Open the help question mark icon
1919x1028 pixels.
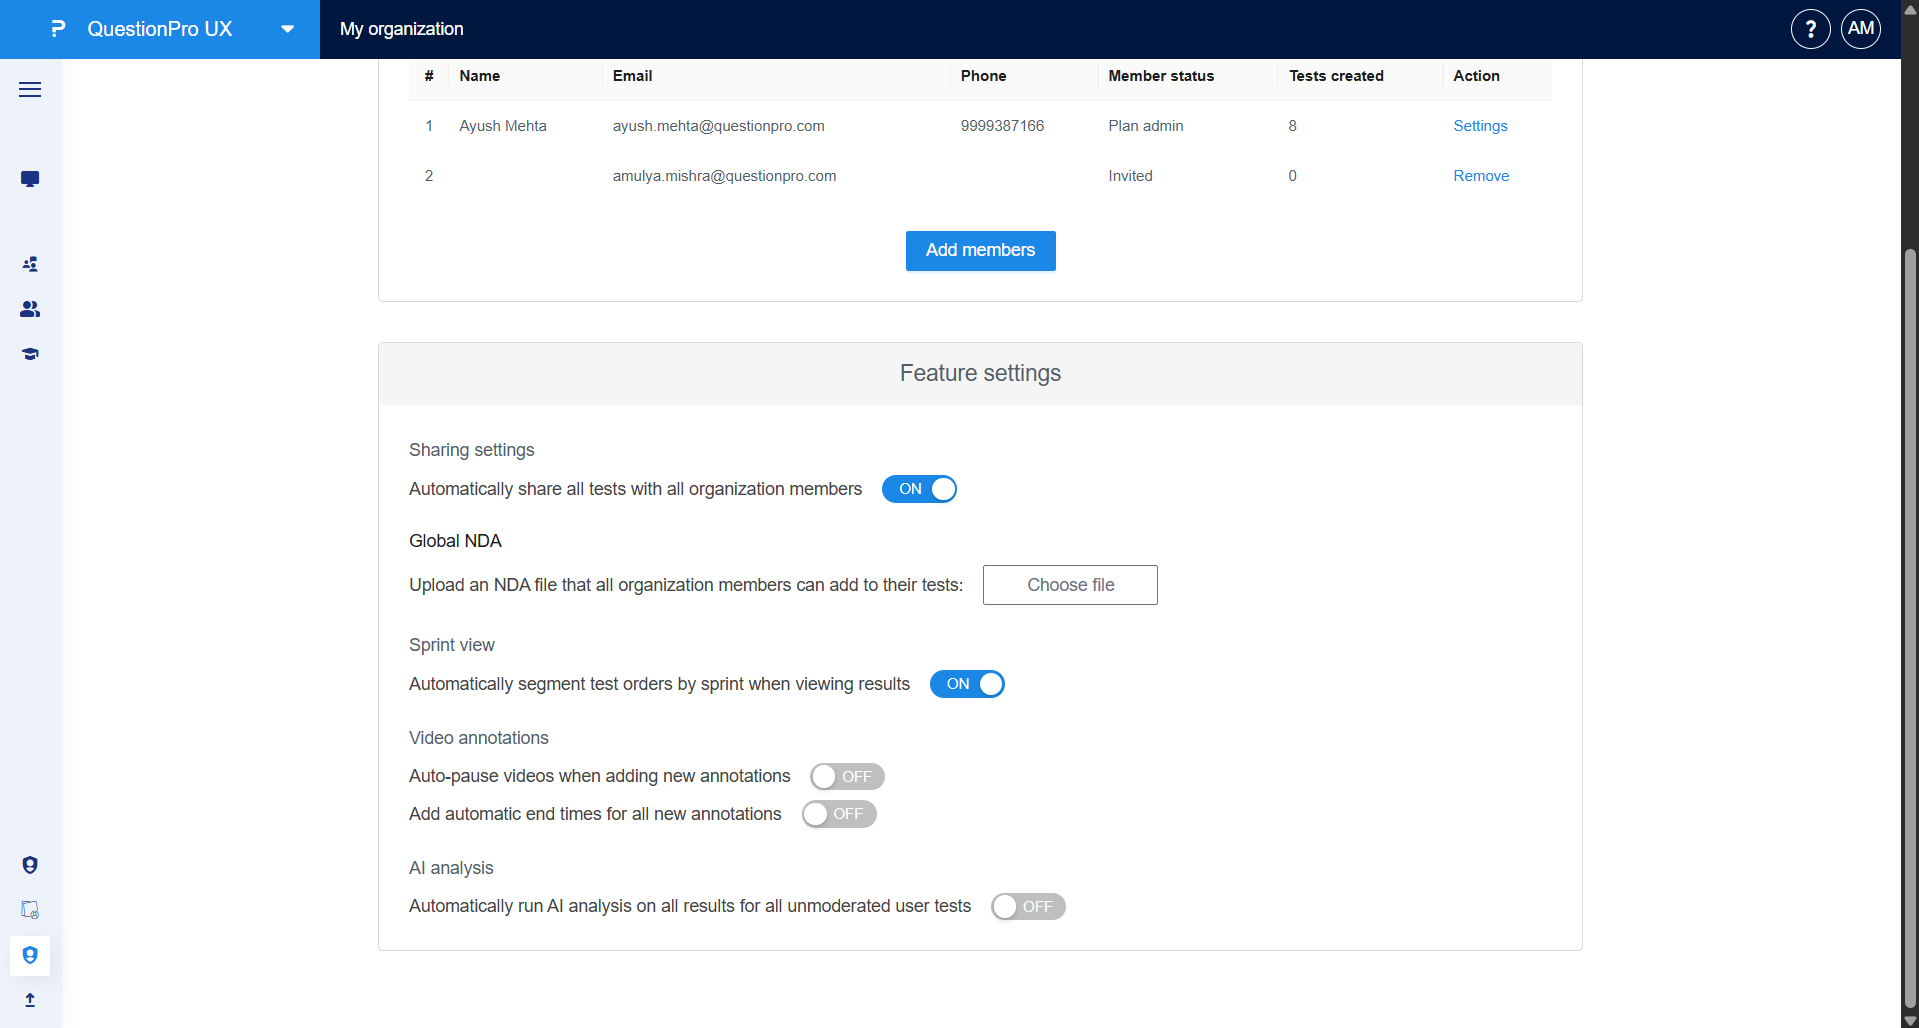coord(1810,29)
